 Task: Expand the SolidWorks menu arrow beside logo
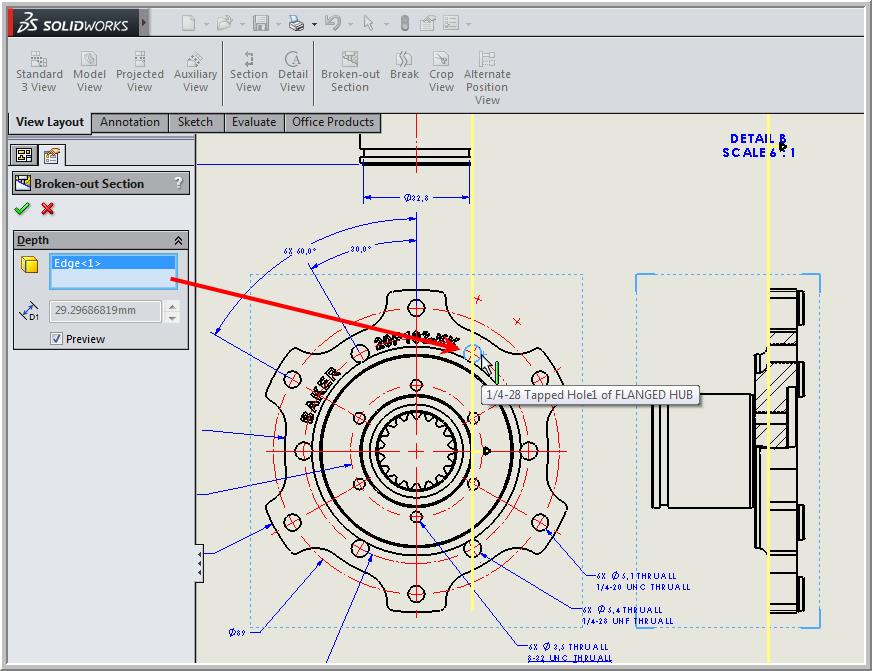pyautogui.click(x=144, y=23)
